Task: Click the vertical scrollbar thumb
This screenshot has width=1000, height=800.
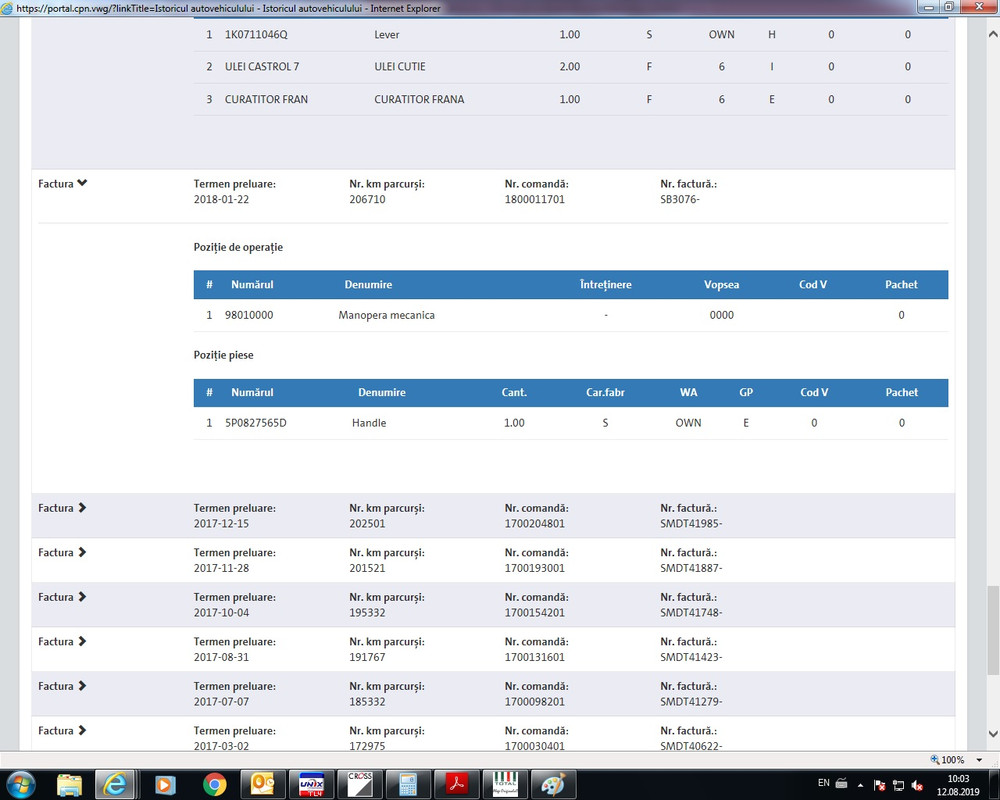Action: [x=993, y=630]
